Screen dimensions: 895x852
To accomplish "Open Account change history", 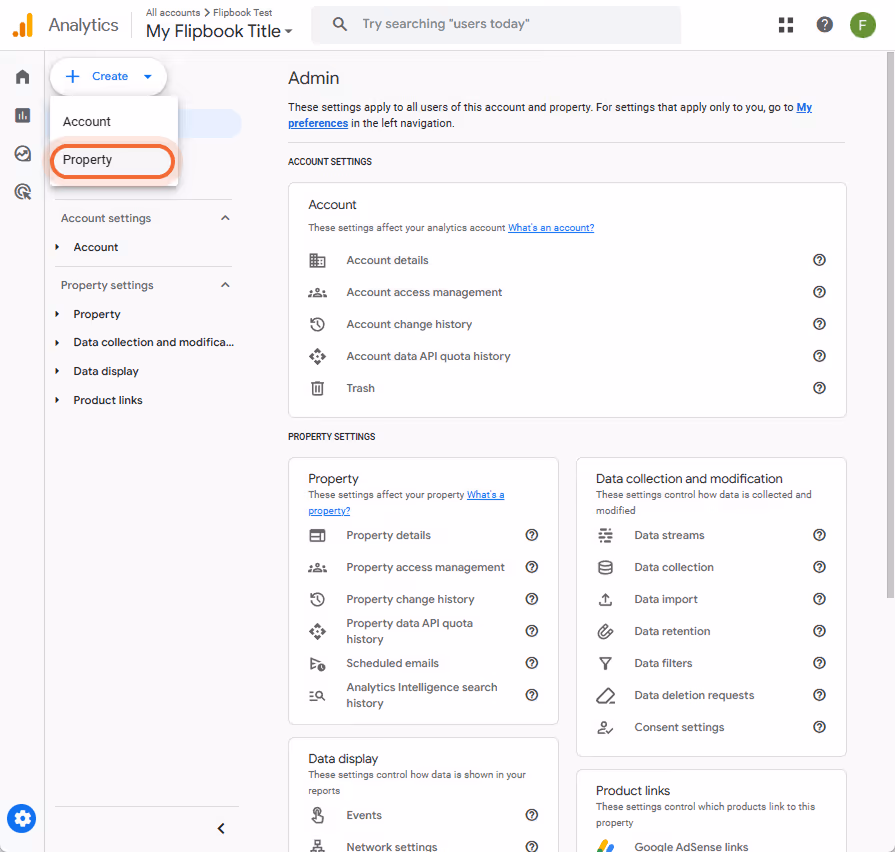I will (x=409, y=324).
